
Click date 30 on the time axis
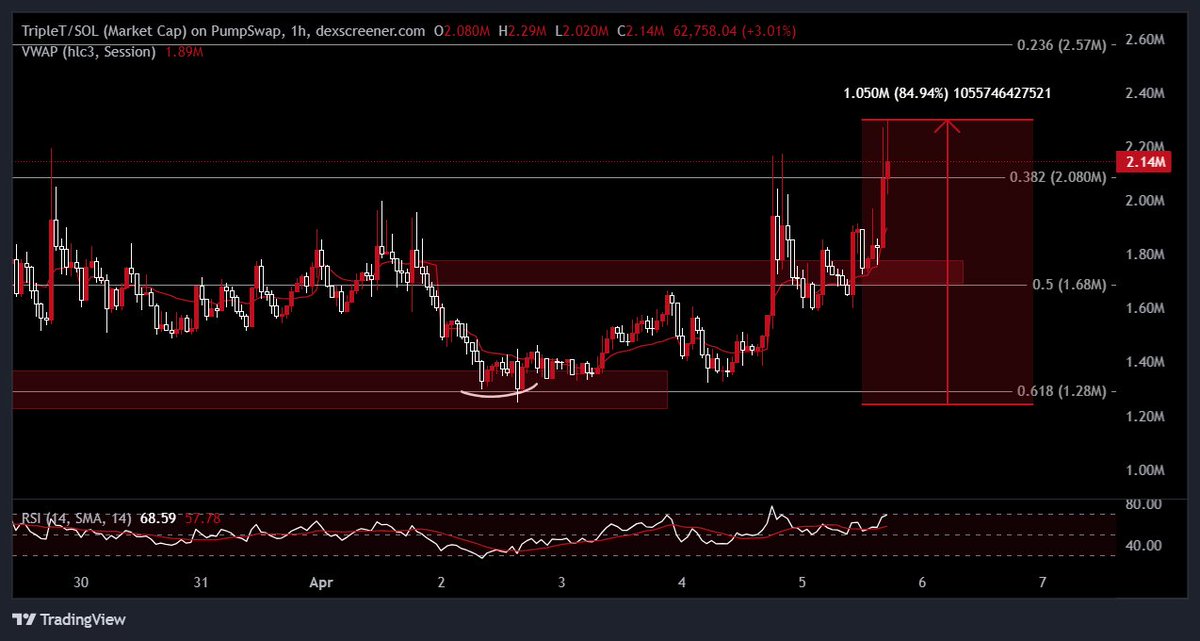point(81,582)
